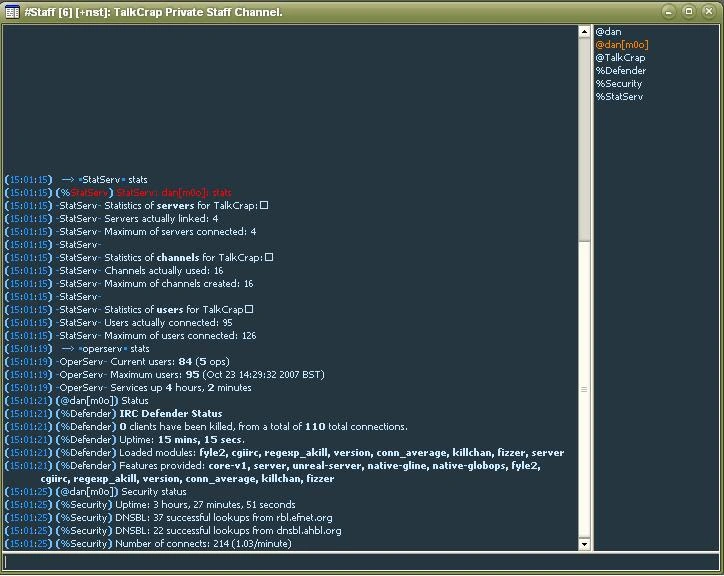Click the outgoing 'StatServ stats' command line
Screen dimensions: 724x576
click(x=76, y=180)
